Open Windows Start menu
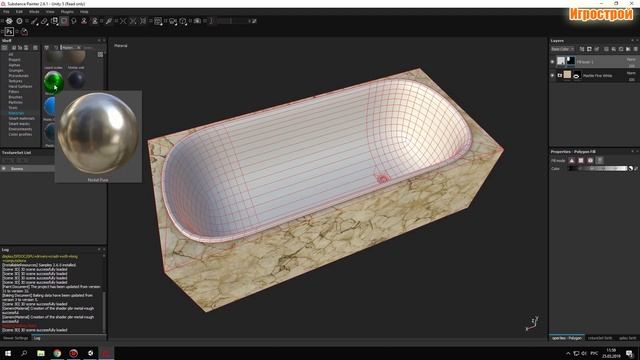640x360 pixels. click(8, 353)
